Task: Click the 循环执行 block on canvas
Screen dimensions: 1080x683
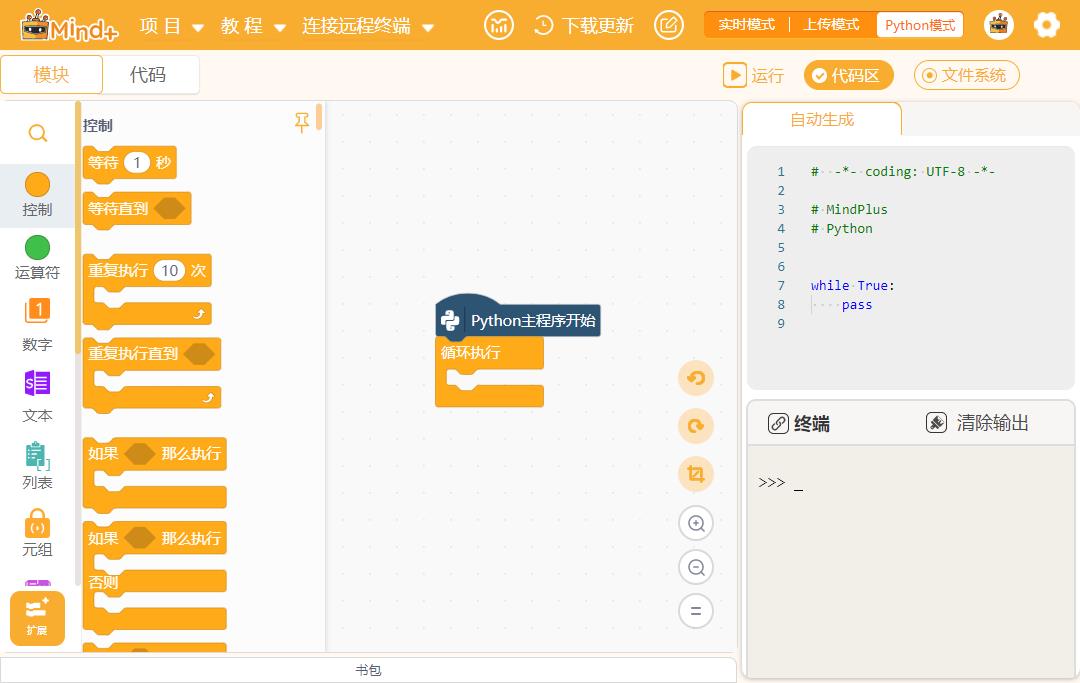Action: click(489, 372)
